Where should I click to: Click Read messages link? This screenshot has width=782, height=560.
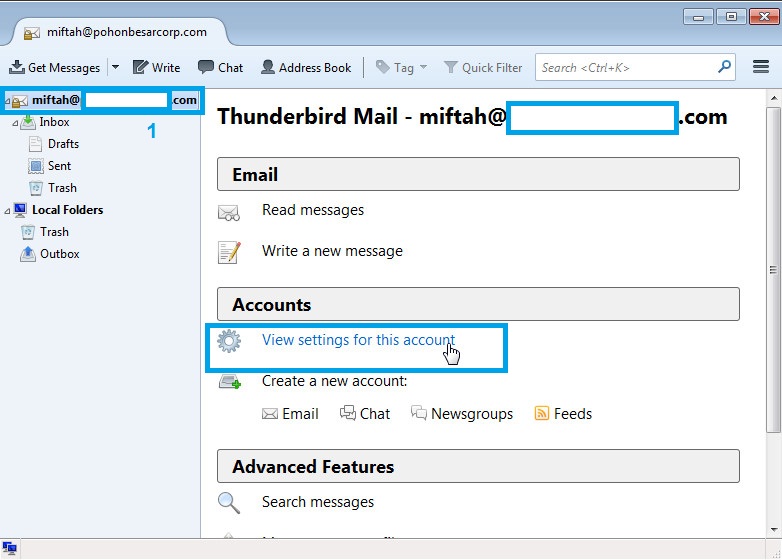coord(313,210)
